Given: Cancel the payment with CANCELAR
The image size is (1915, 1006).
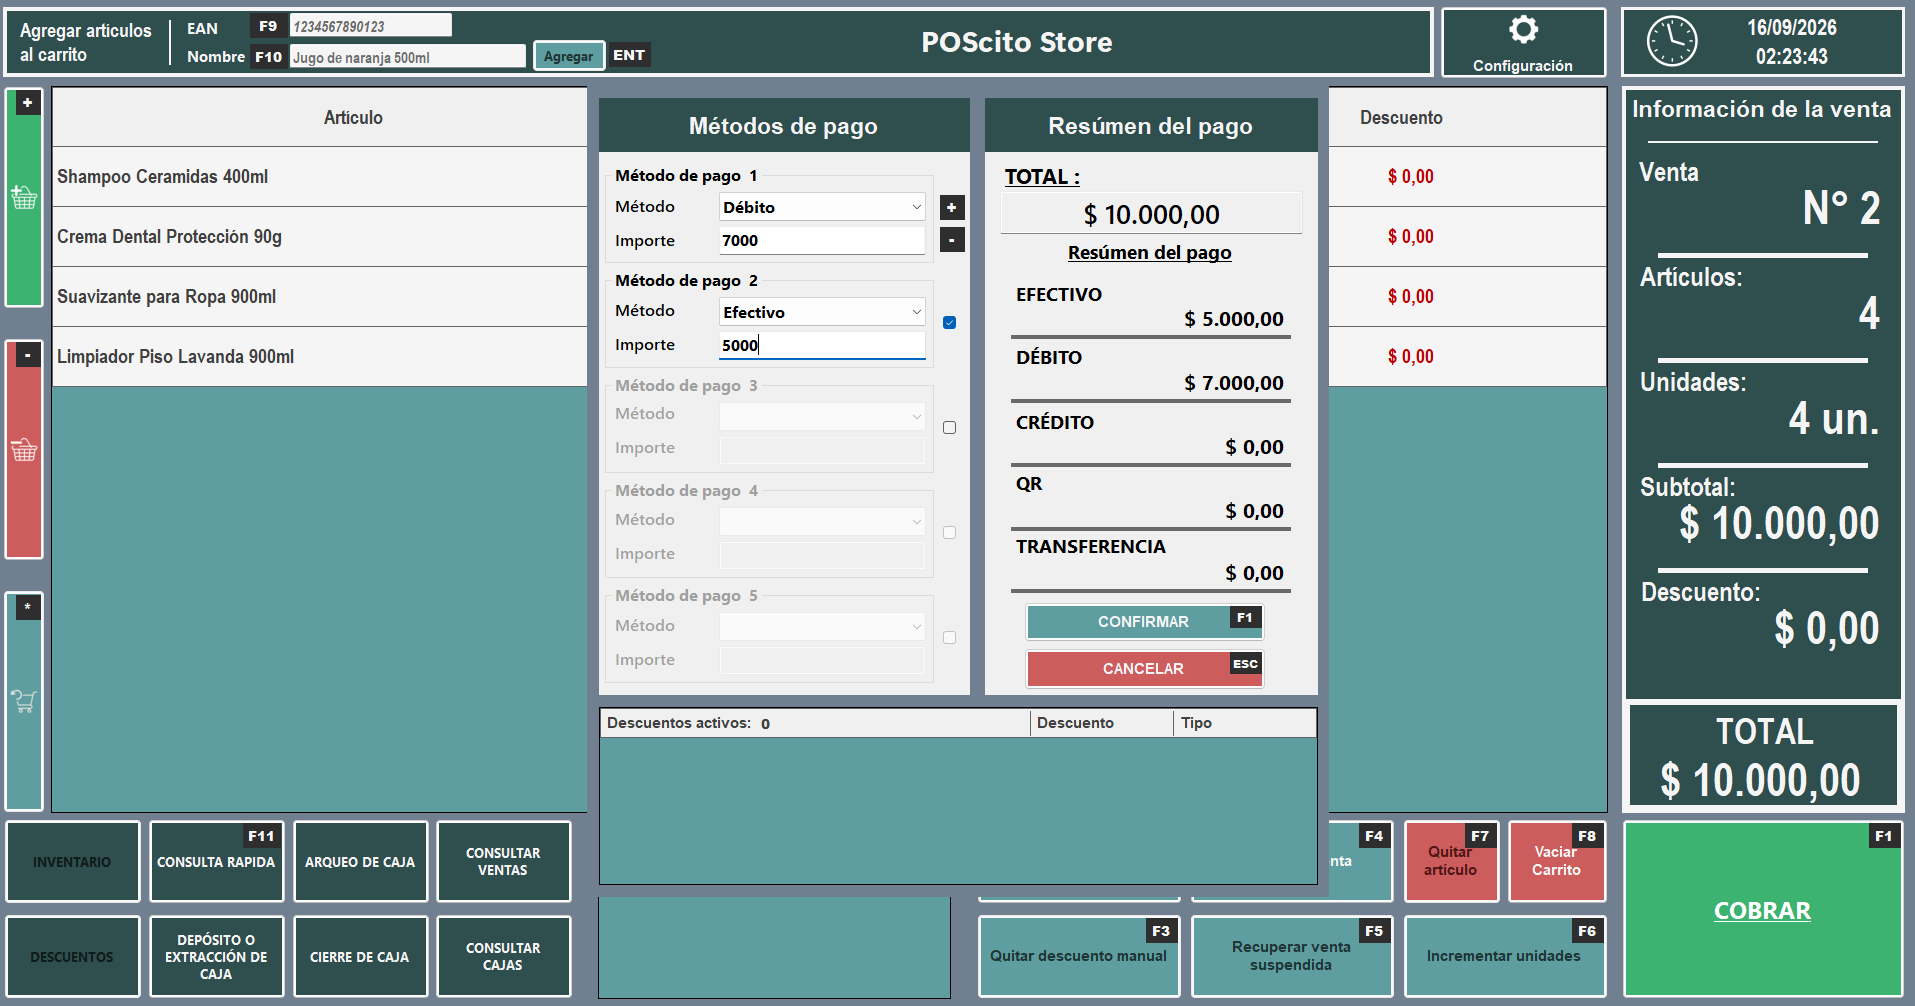Looking at the screenshot, I should click(x=1144, y=668).
